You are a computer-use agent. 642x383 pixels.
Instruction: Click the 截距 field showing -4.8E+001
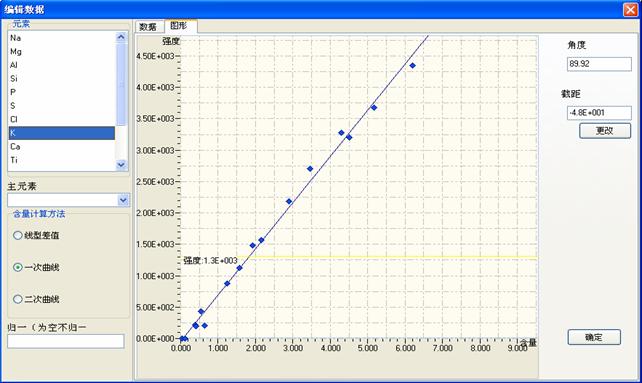coord(599,113)
